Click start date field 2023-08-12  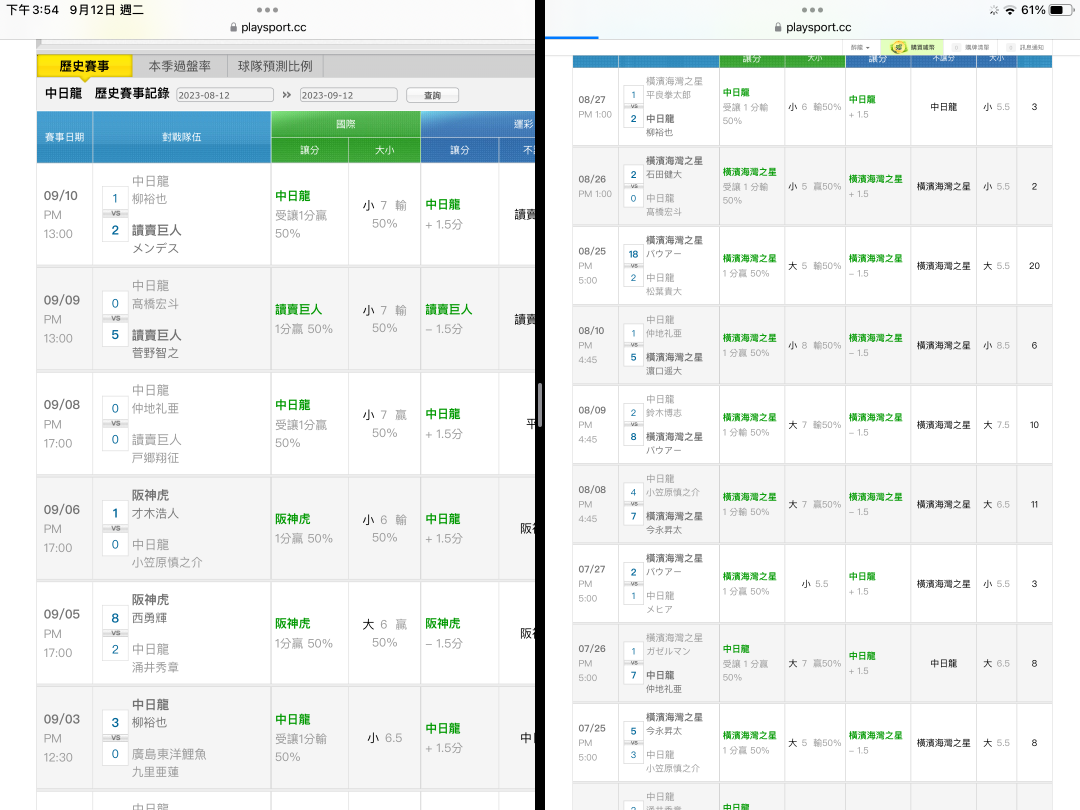click(x=225, y=95)
